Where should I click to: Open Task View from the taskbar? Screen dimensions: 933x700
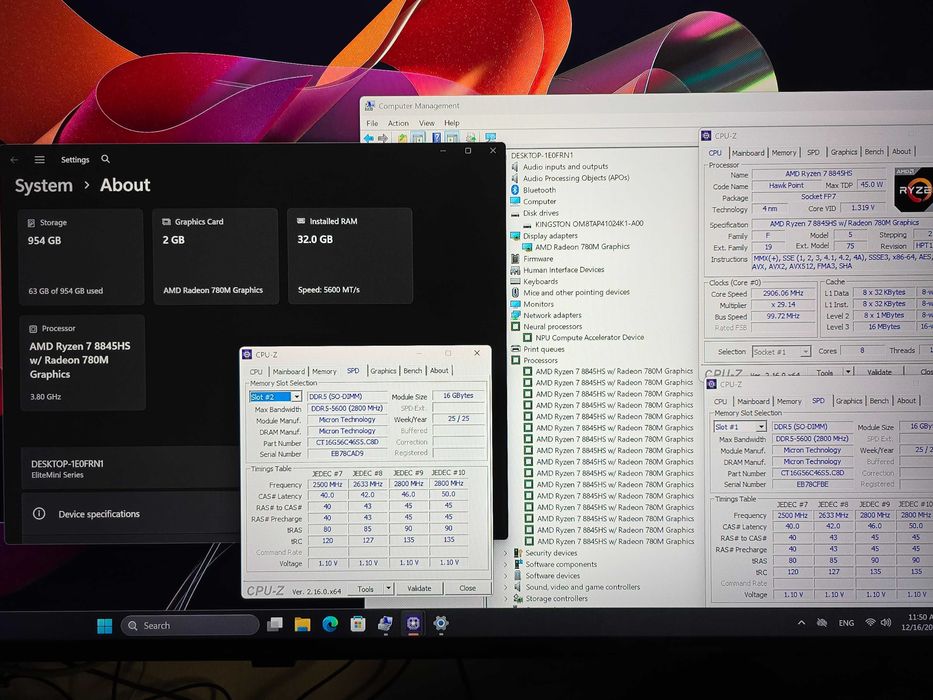click(x=275, y=624)
